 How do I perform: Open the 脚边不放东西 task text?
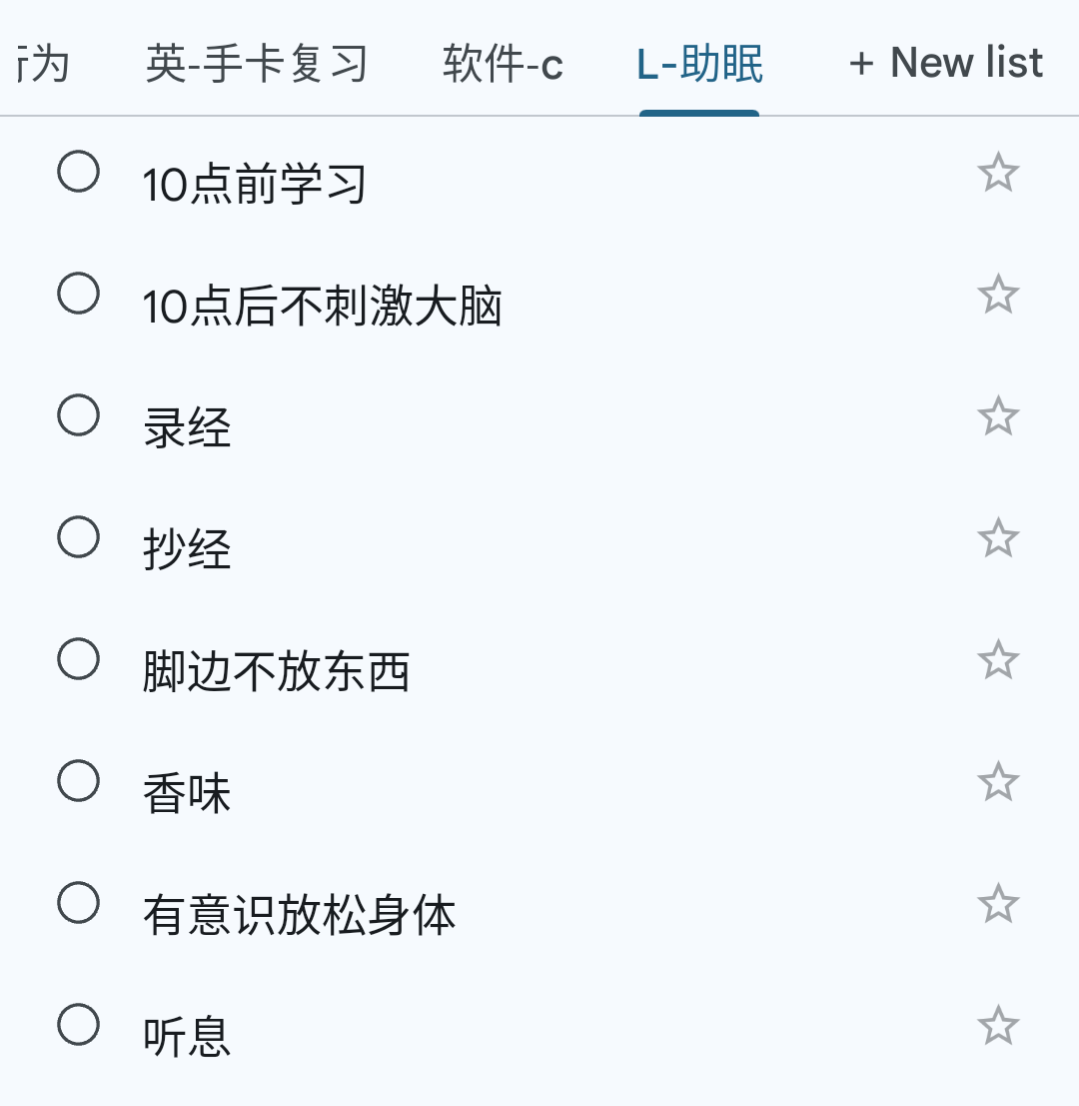(276, 671)
